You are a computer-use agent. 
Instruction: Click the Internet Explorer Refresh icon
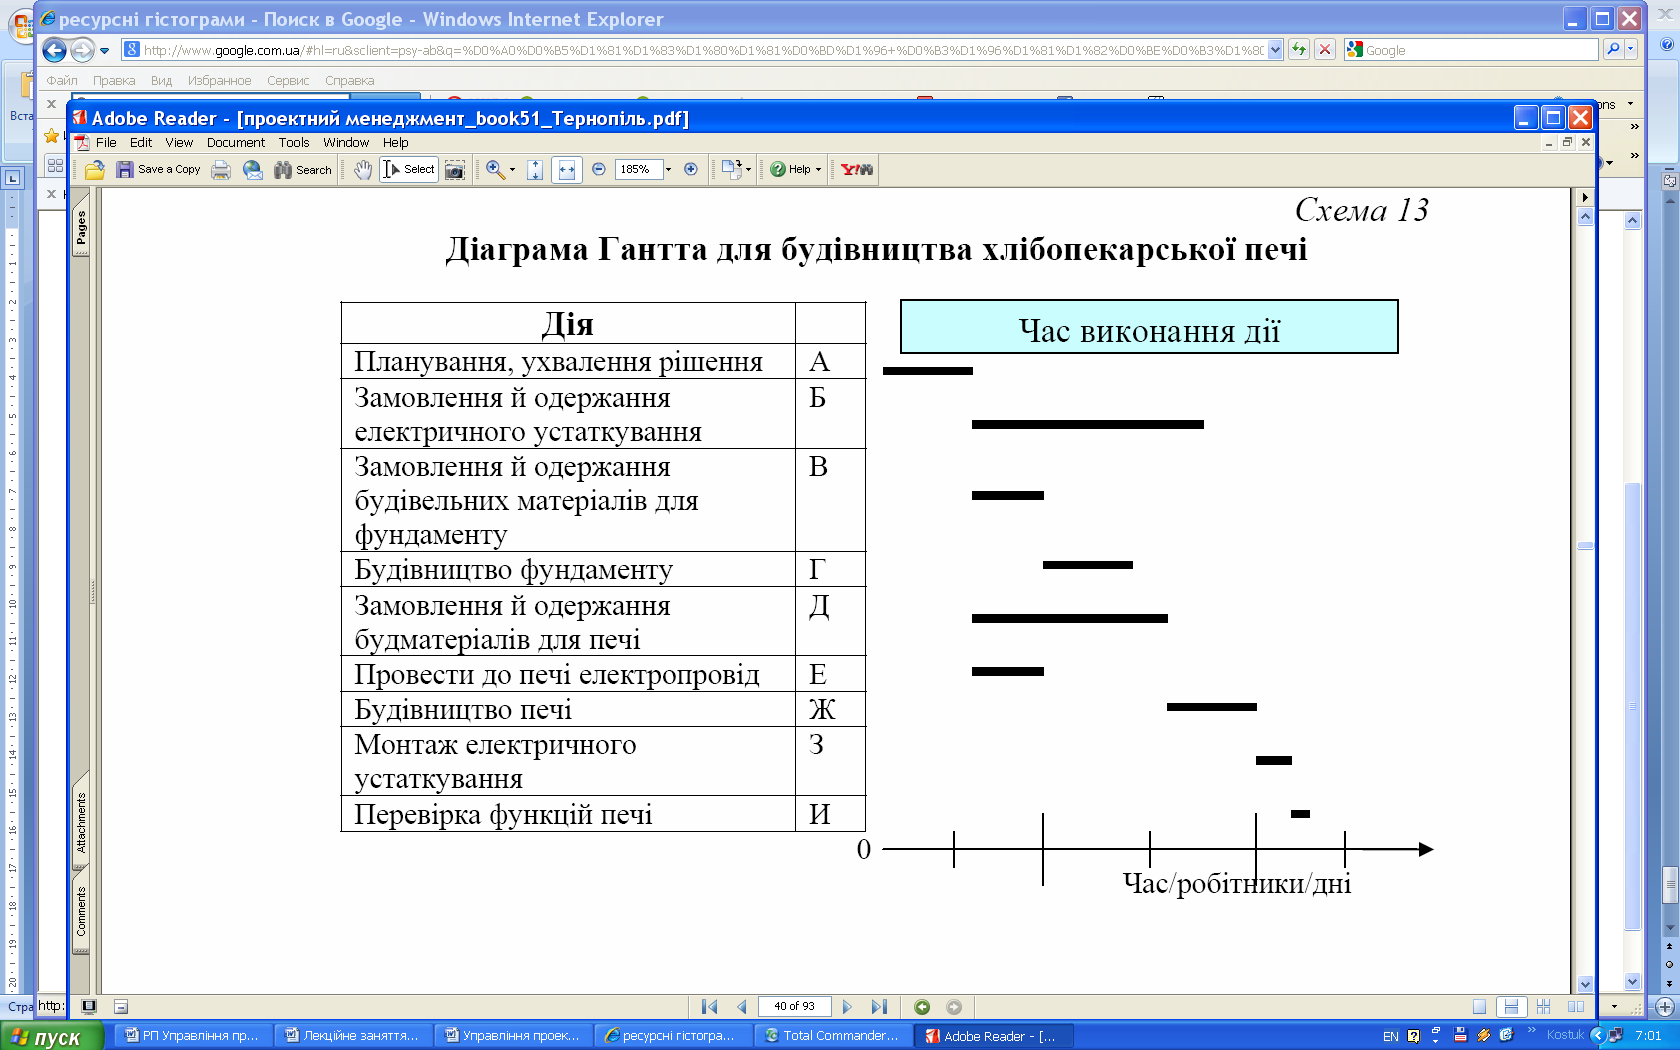tap(1299, 50)
